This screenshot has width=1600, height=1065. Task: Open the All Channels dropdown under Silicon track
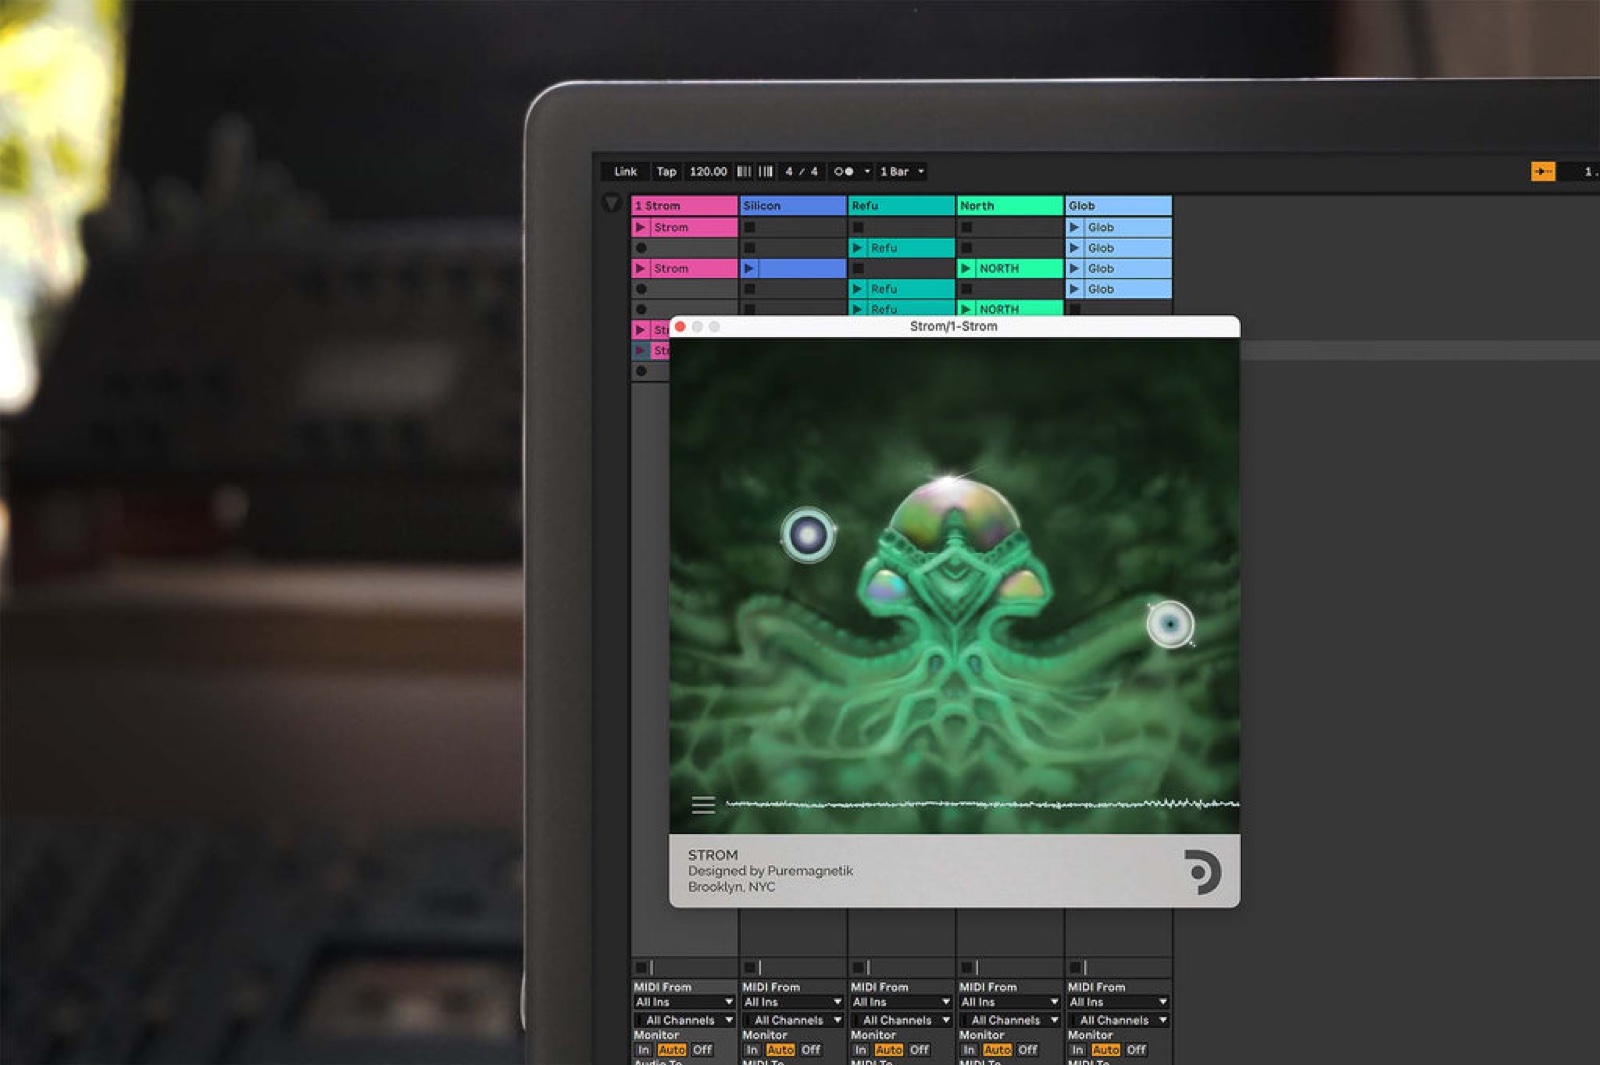(792, 1020)
